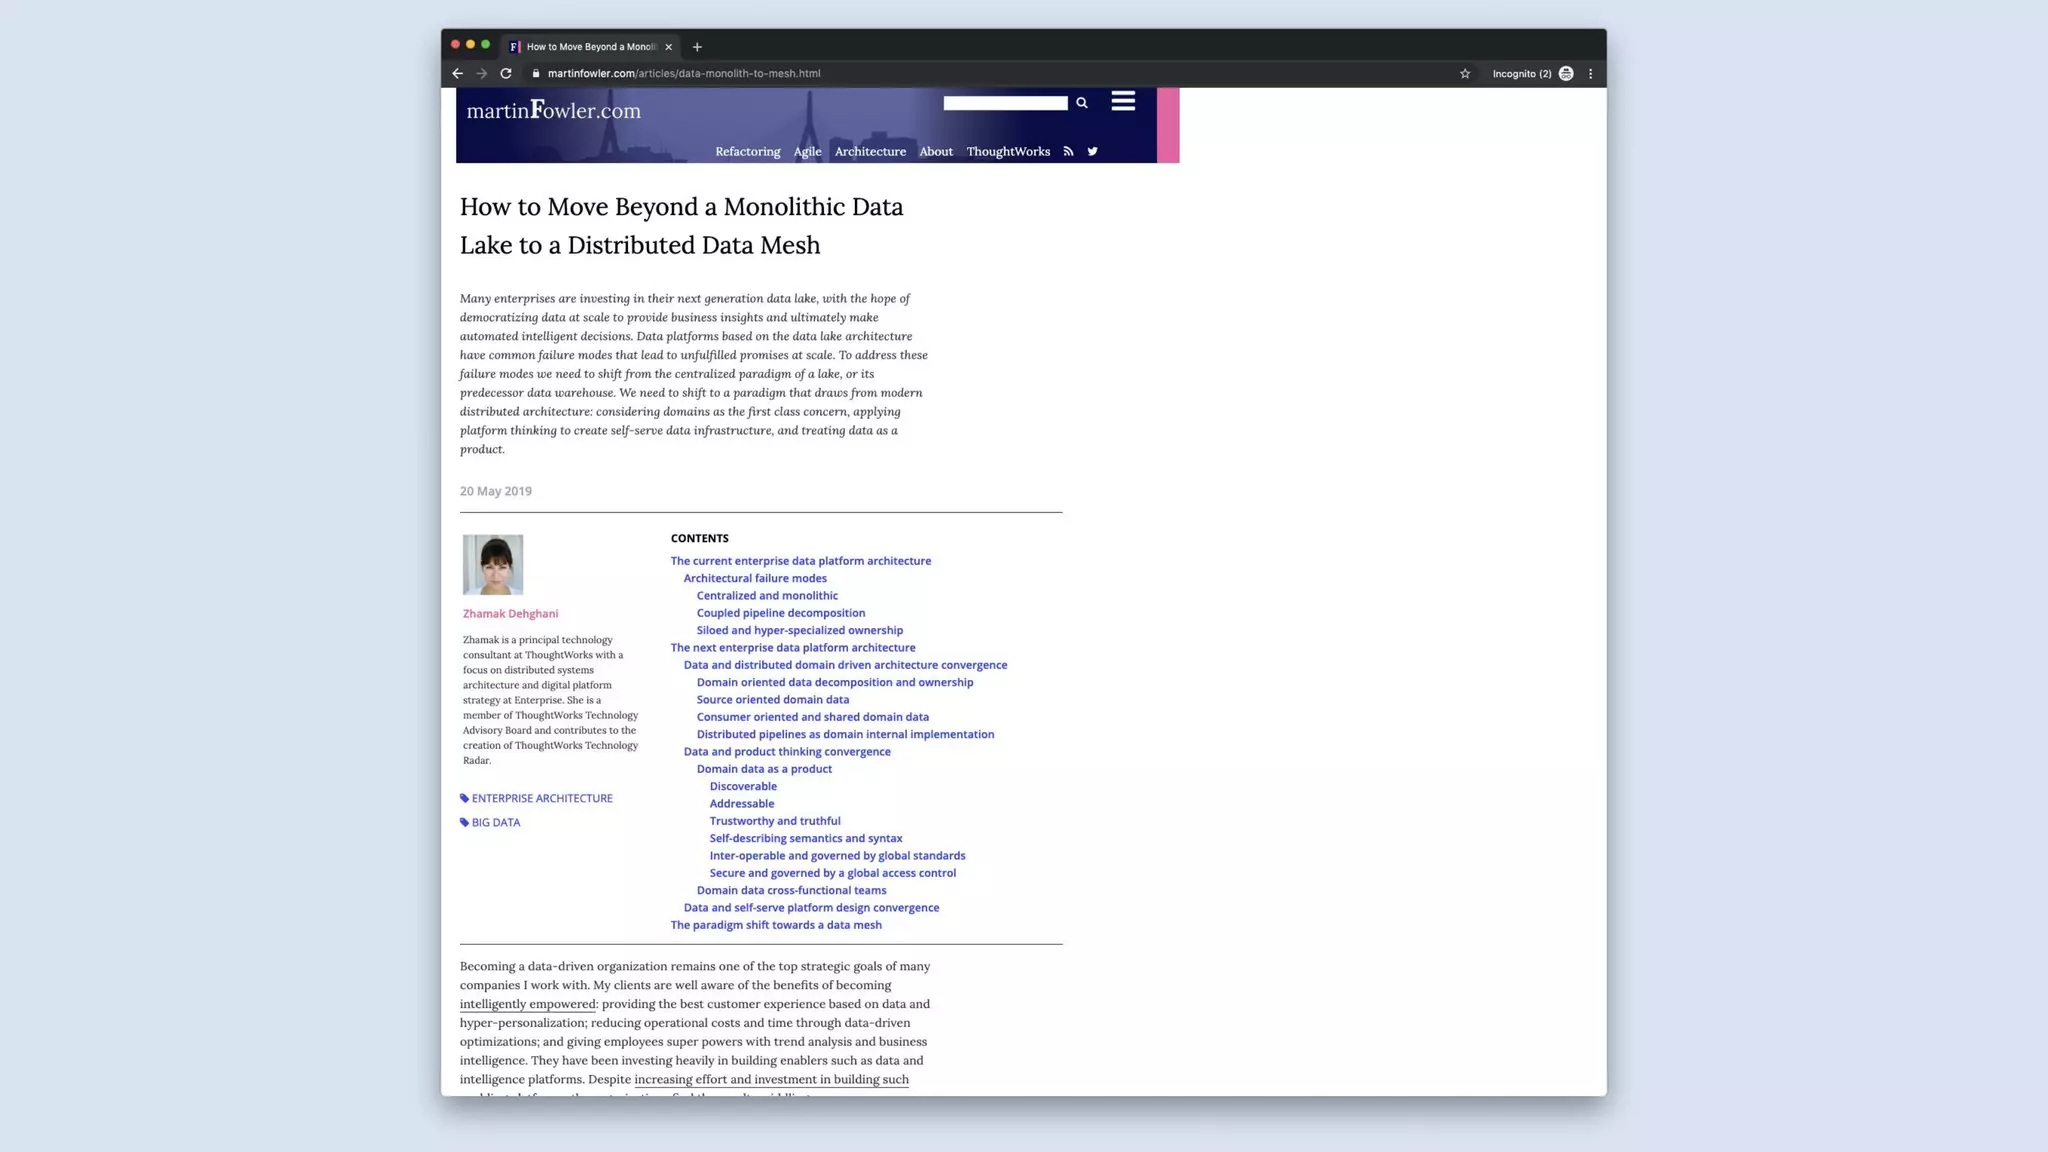Click the author photo thumbnail
The width and height of the screenshot is (2048, 1152).
tap(493, 565)
